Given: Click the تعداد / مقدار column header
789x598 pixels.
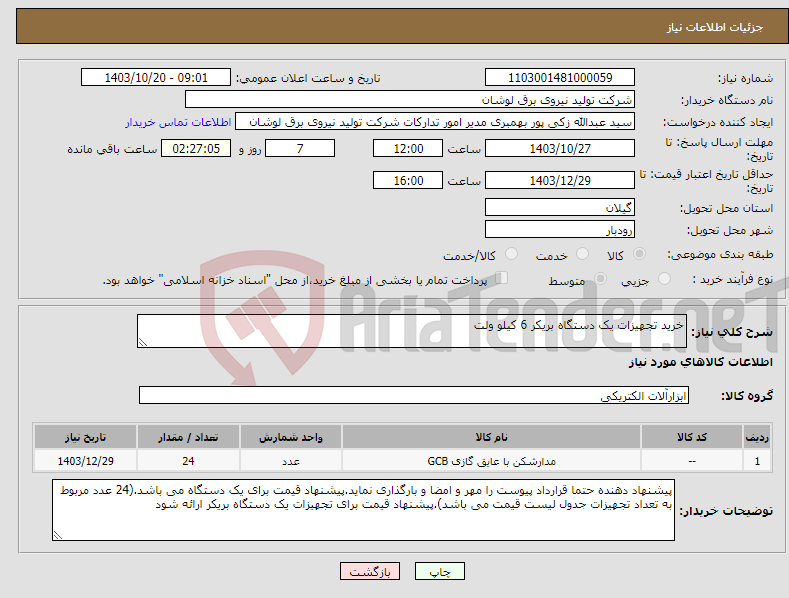Looking at the screenshot, I should 188,437.
